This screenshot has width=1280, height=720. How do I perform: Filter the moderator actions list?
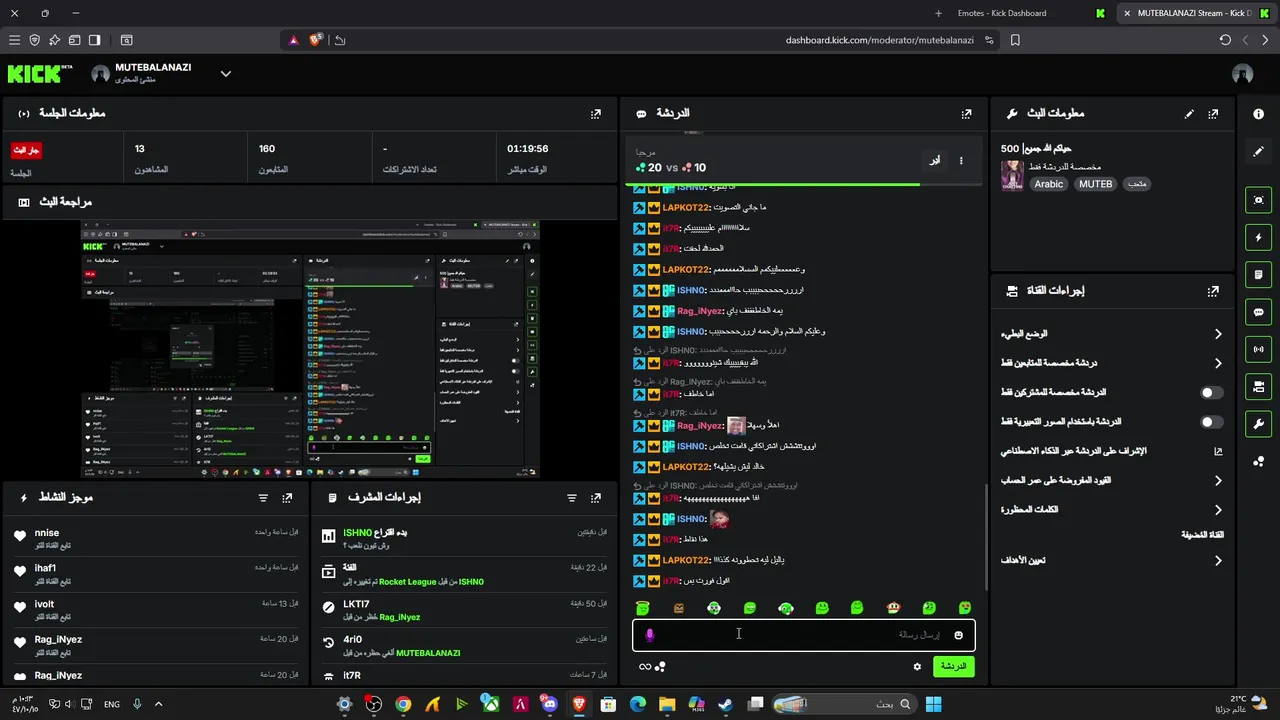(572, 497)
